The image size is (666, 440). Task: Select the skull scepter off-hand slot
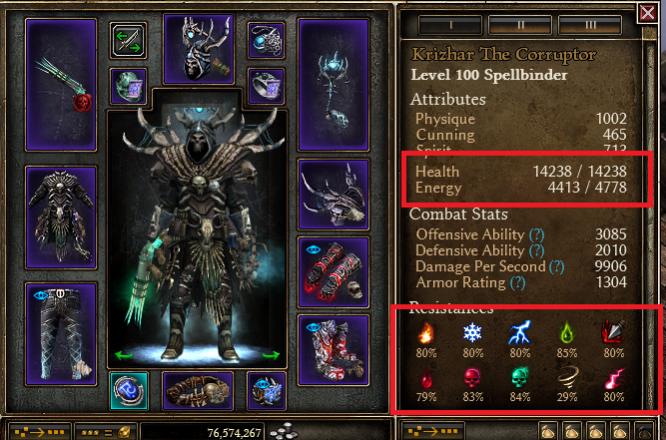click(333, 85)
